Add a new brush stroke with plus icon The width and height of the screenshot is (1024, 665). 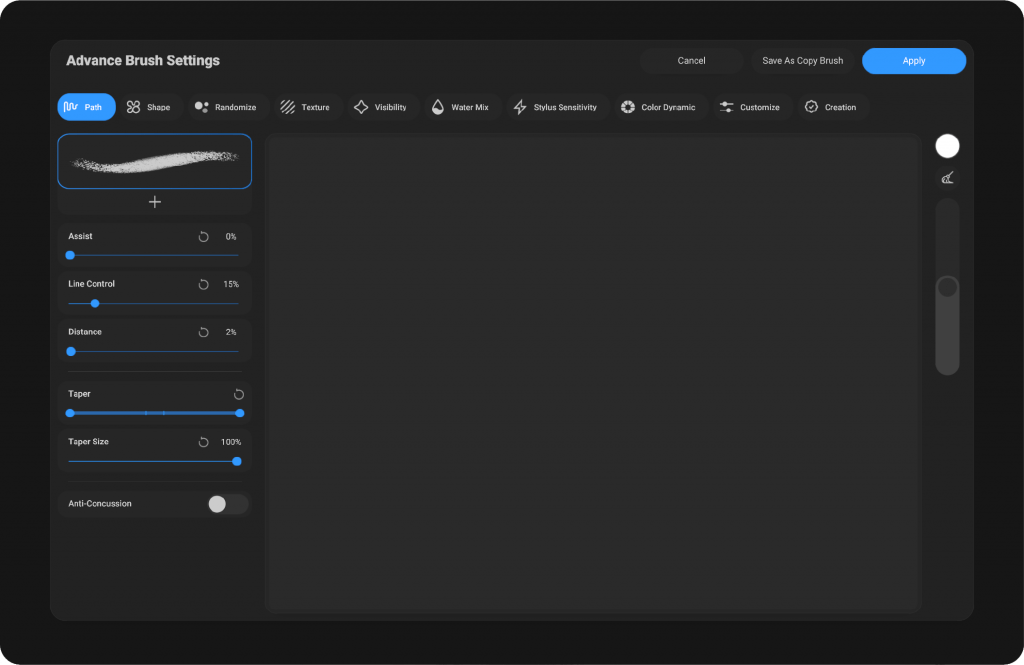(x=155, y=202)
